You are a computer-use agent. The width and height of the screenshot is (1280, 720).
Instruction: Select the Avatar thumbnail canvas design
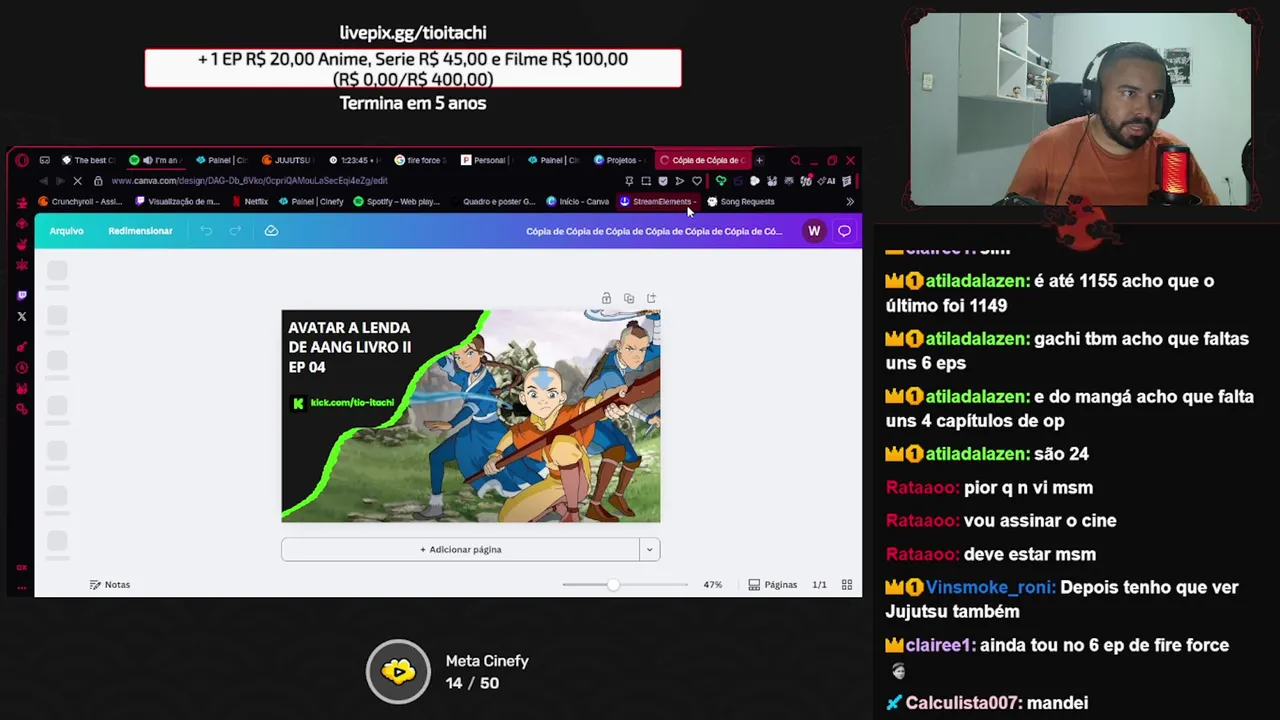click(x=471, y=416)
